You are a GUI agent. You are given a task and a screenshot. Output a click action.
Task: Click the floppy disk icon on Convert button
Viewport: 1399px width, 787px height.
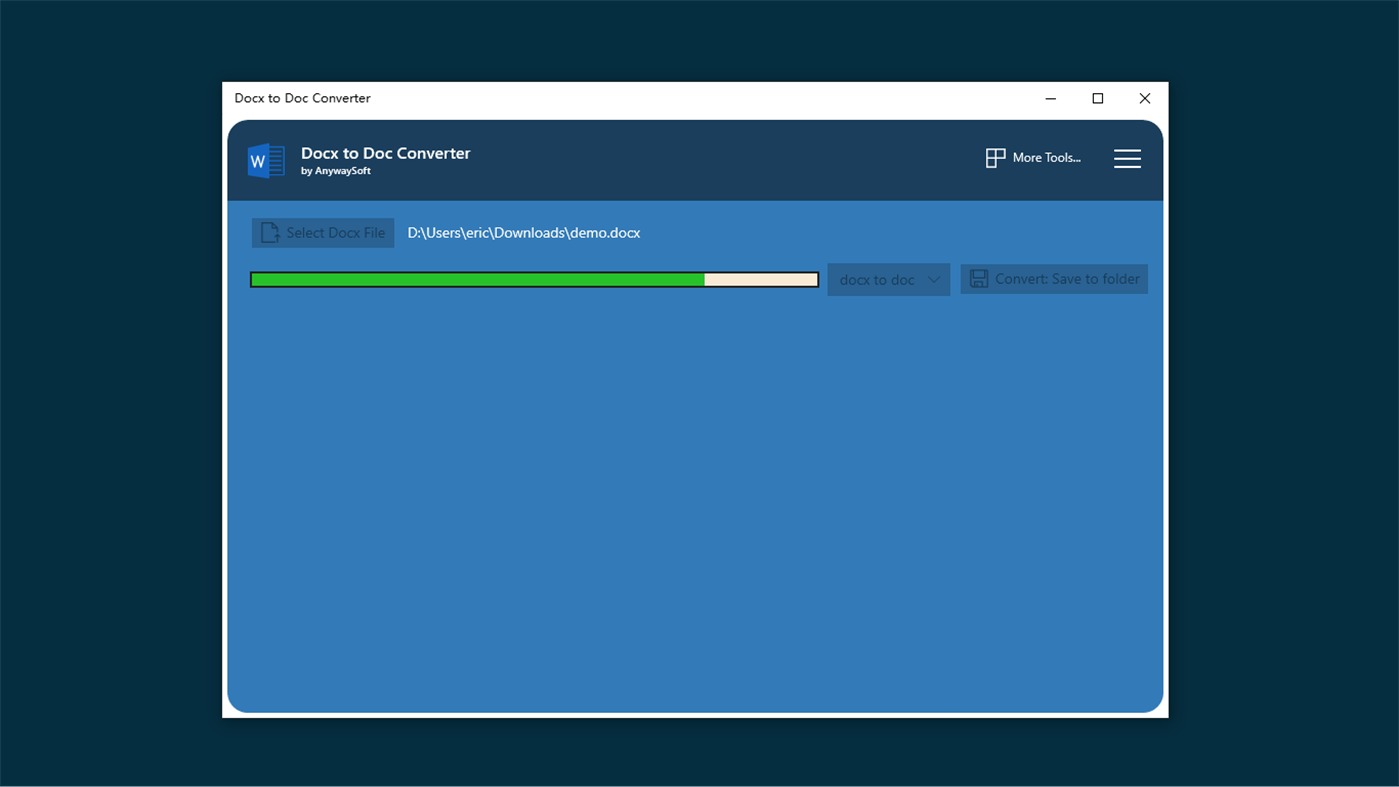click(978, 278)
